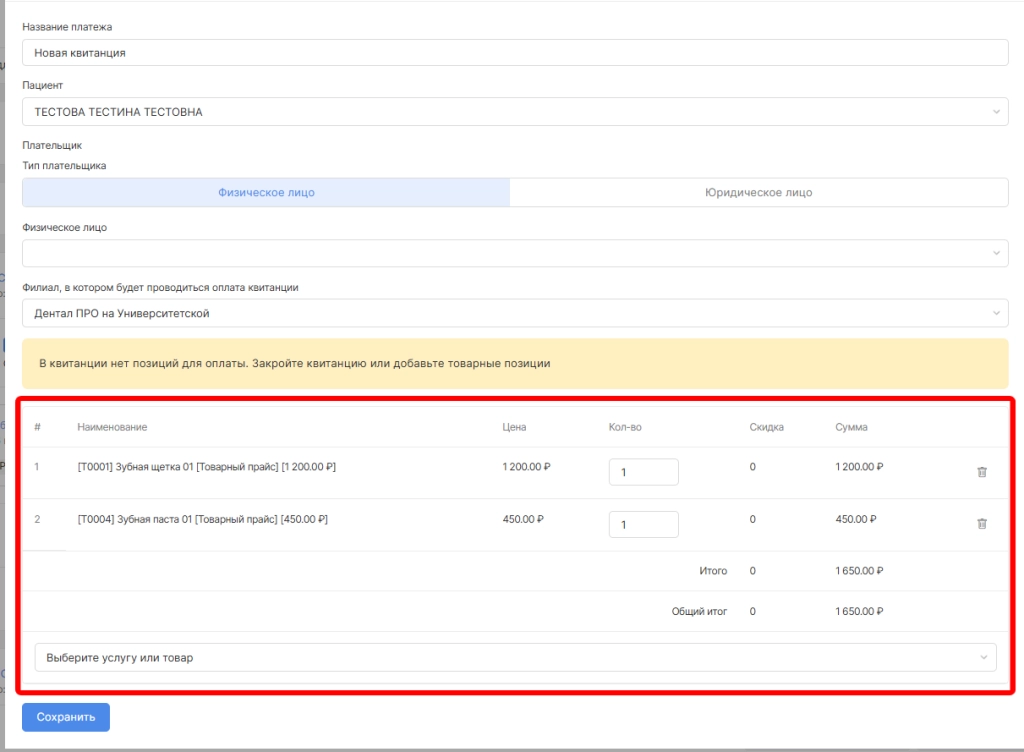Focus the Название платежа text field
Viewport: 1024px width, 752px height.
(515, 52)
